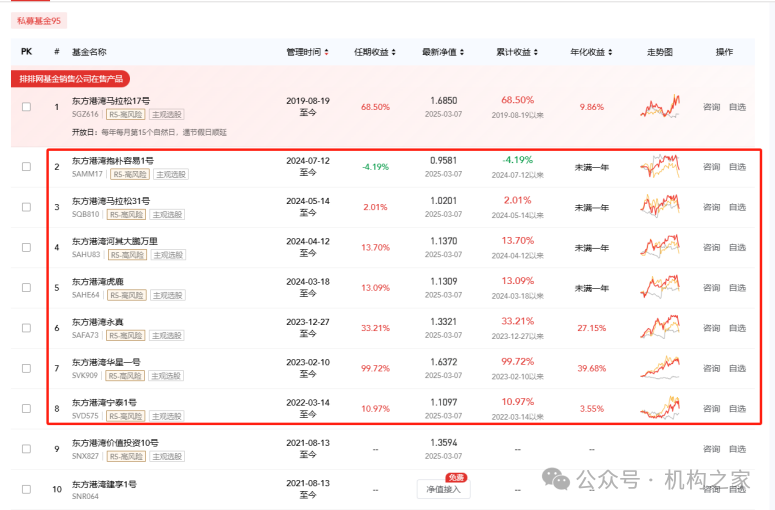Click 排排网基金销售公司在售产品 label
775x510 pixels.
point(71,79)
